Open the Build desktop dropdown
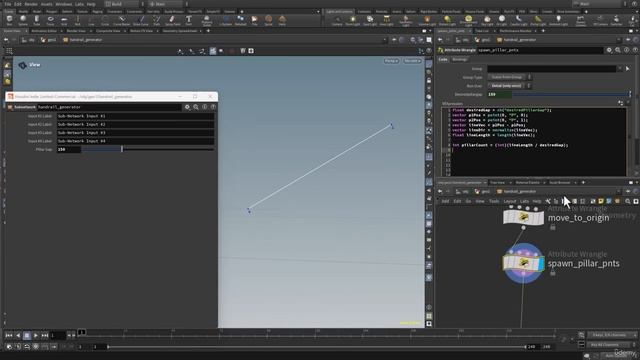The width and height of the screenshot is (640, 360). pyautogui.click(x=123, y=4)
